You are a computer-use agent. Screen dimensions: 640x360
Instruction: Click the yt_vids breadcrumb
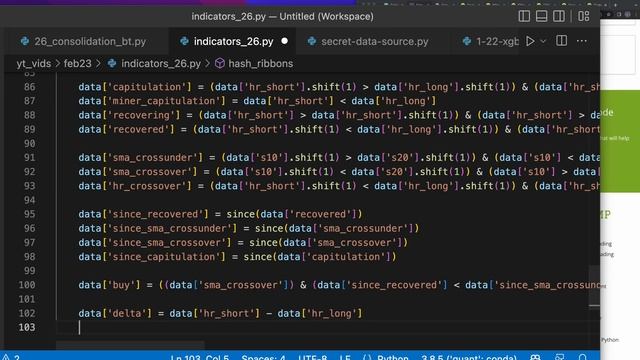click(x=34, y=64)
